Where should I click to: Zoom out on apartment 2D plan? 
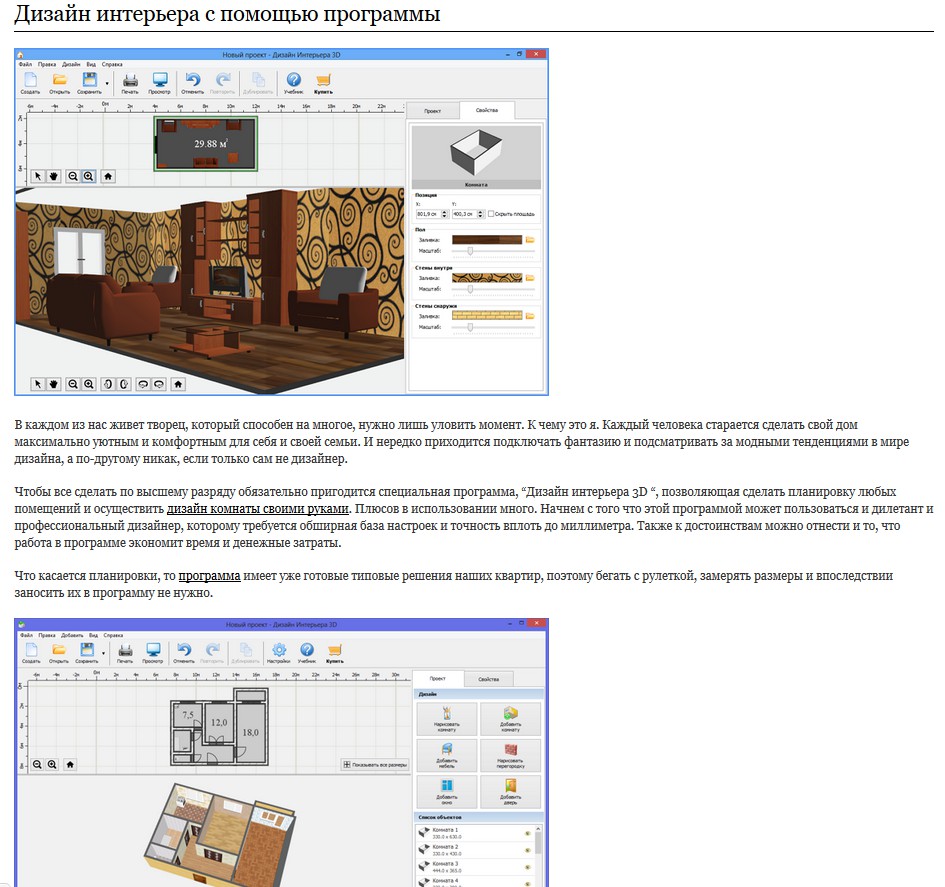[37, 764]
